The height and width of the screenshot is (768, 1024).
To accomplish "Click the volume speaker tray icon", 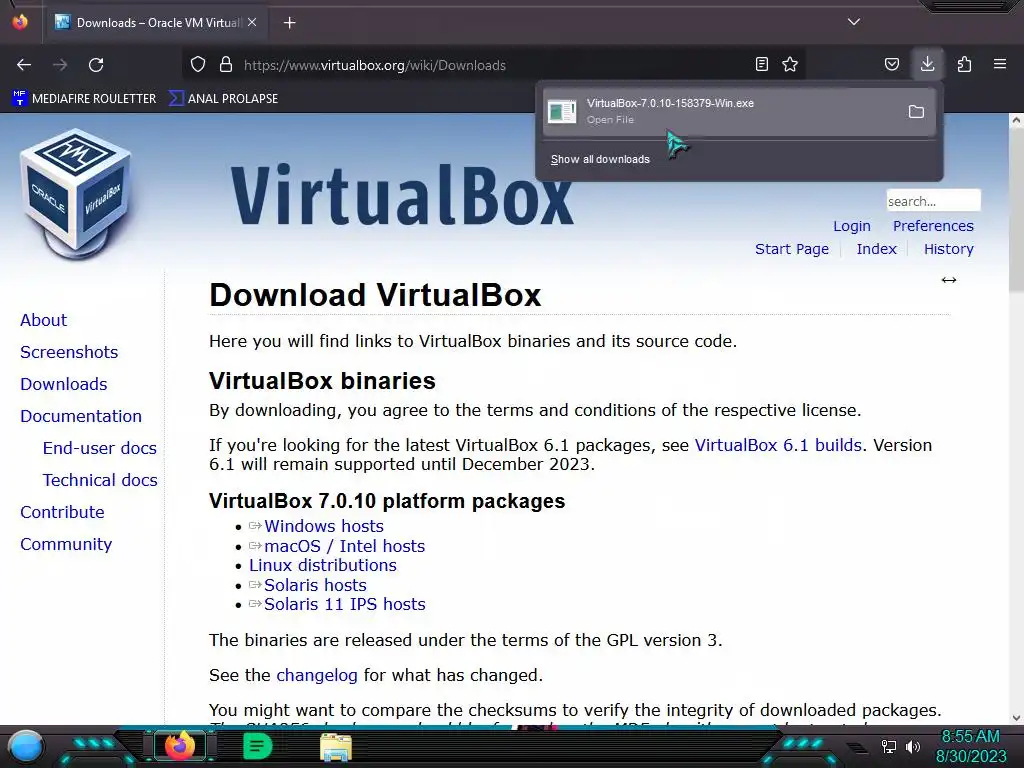I will coord(912,746).
